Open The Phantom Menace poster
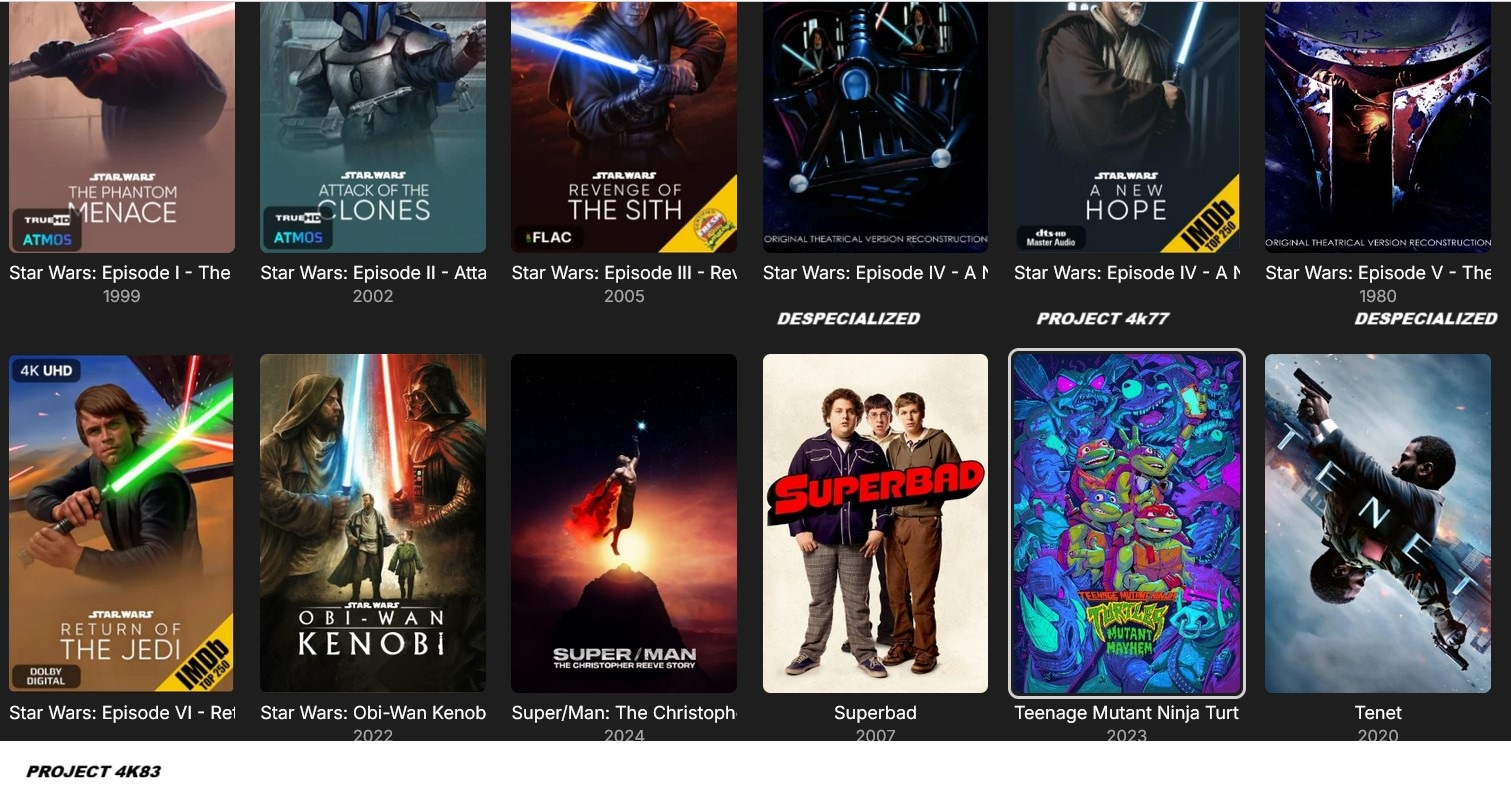Image resolution: width=1511 pixels, height=788 pixels. (122, 127)
